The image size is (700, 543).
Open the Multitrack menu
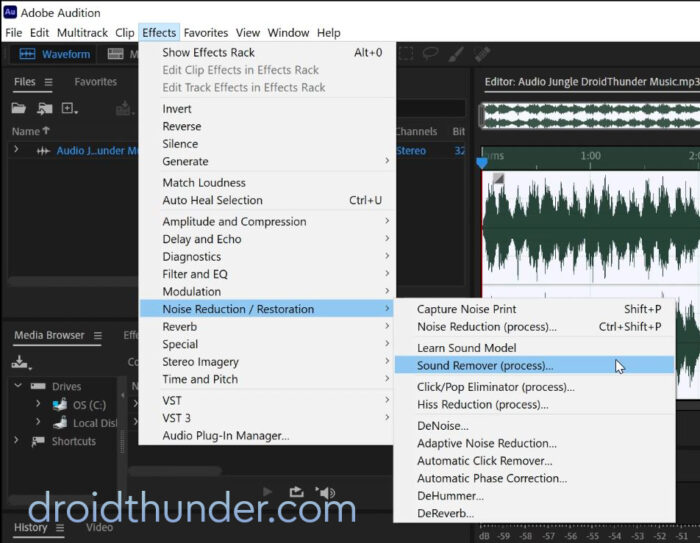pos(82,33)
